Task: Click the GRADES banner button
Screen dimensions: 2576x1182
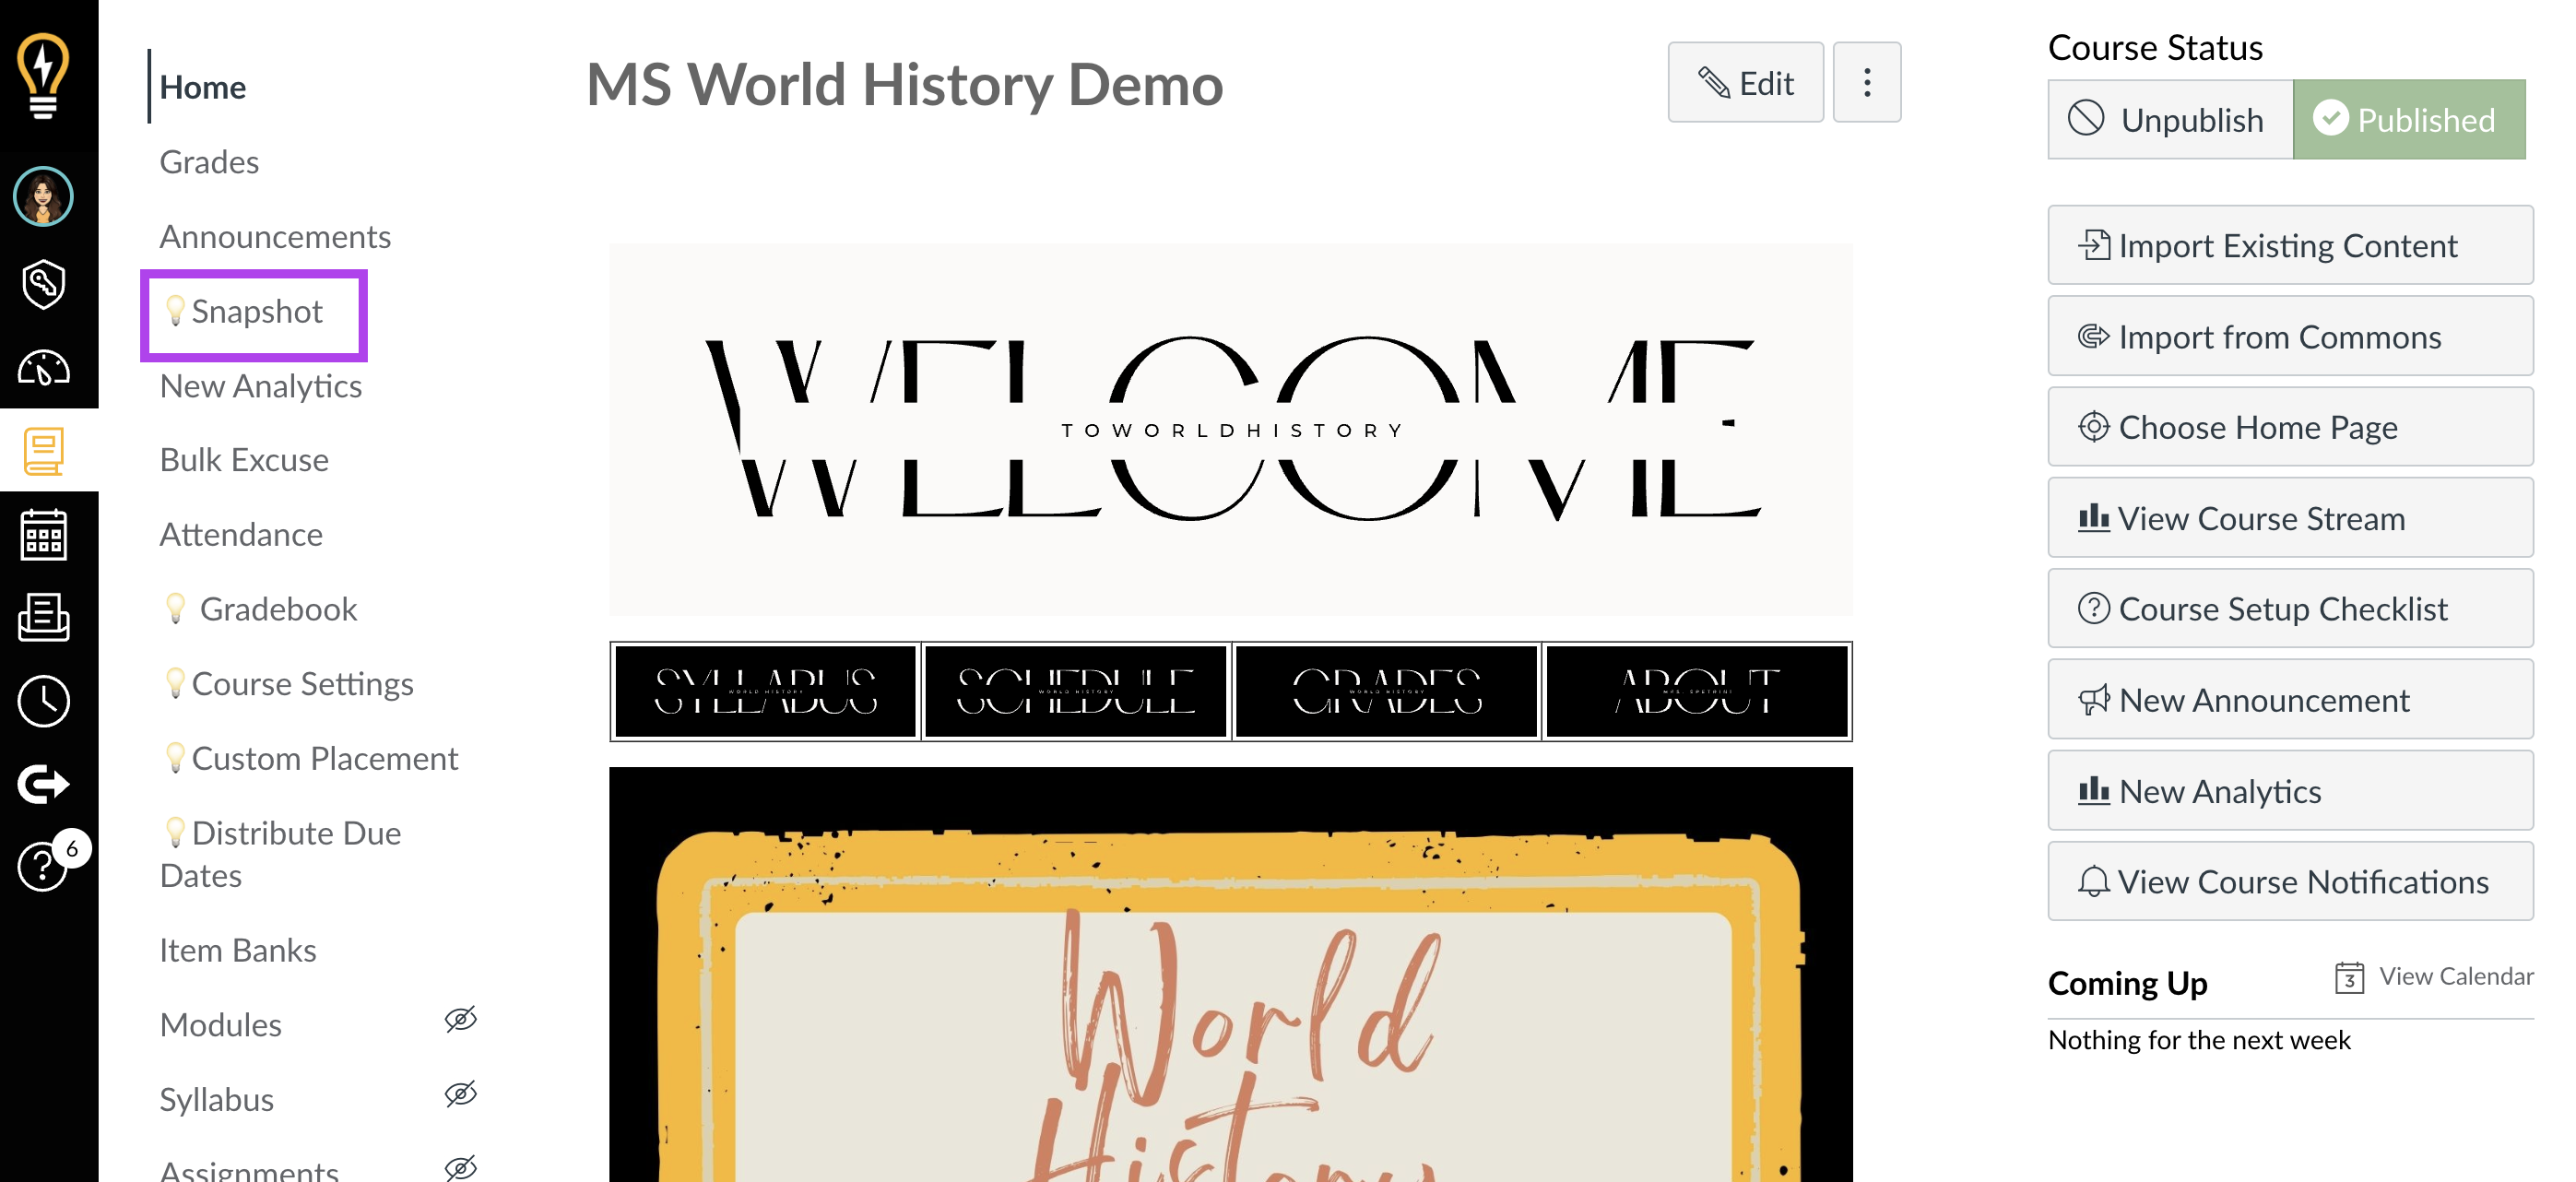Action: pos(1386,692)
